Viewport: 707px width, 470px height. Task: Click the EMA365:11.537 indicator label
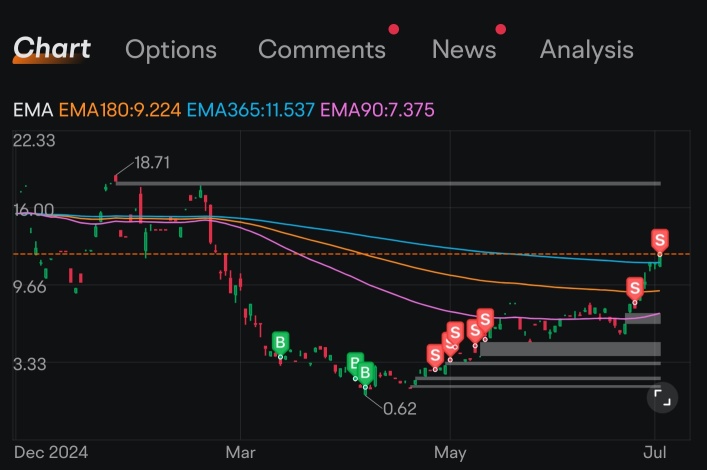251,110
